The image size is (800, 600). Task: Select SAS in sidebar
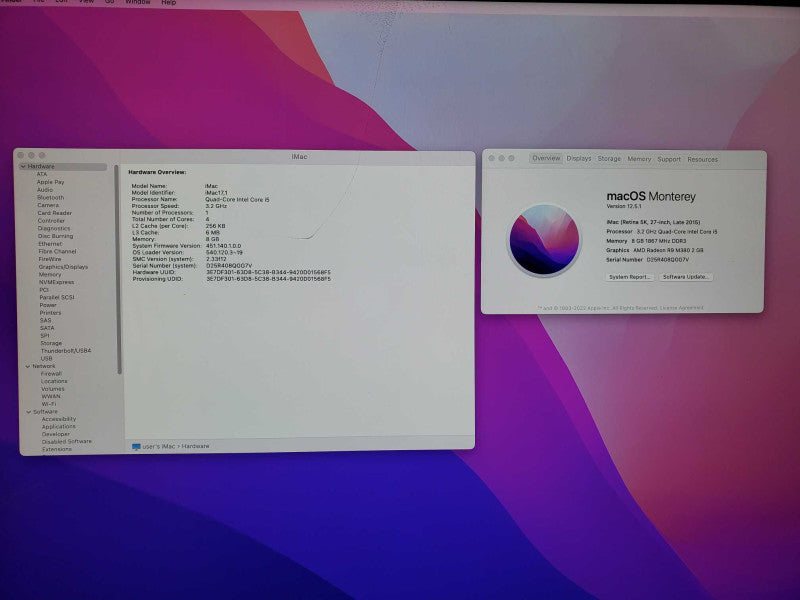pyautogui.click(x=46, y=320)
